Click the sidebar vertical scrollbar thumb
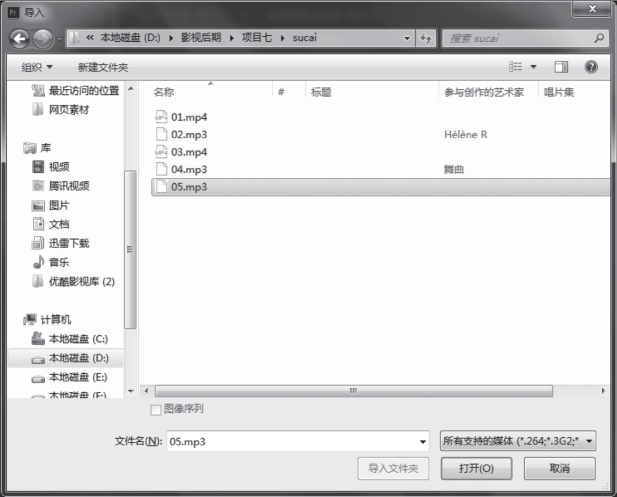The height and width of the screenshot is (497, 617). pos(130,249)
